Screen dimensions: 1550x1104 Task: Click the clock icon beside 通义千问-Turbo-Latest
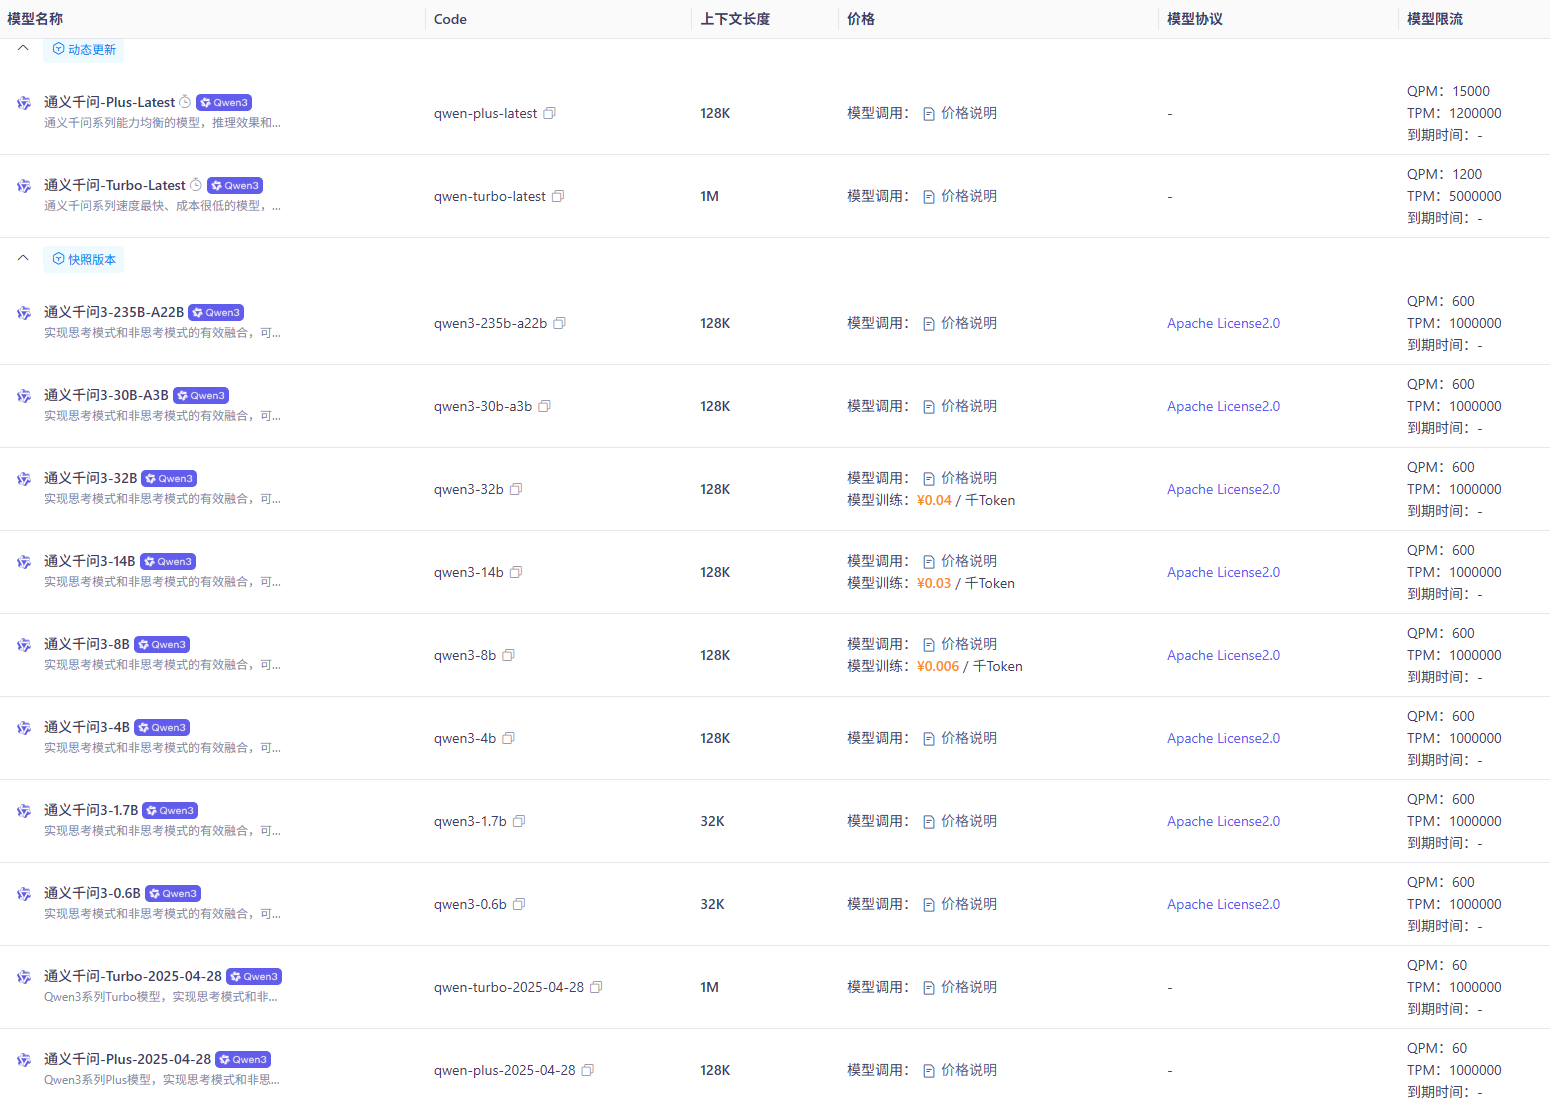point(196,185)
